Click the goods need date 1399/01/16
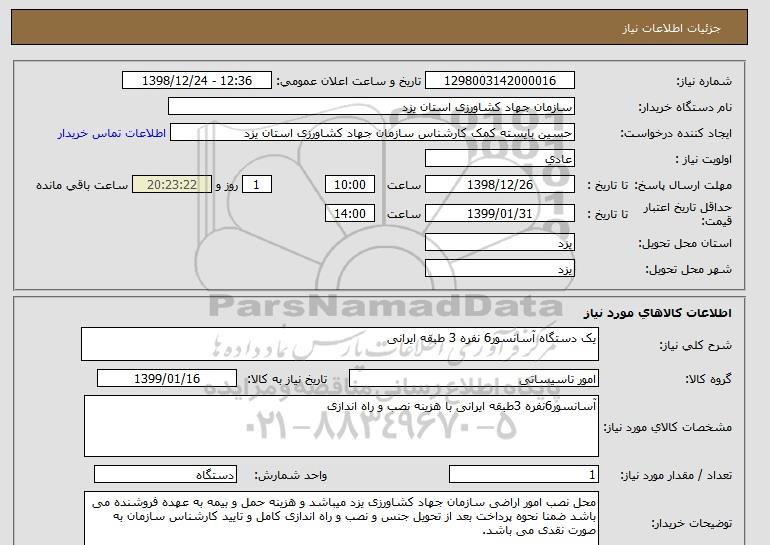770x545 pixels. point(167,379)
